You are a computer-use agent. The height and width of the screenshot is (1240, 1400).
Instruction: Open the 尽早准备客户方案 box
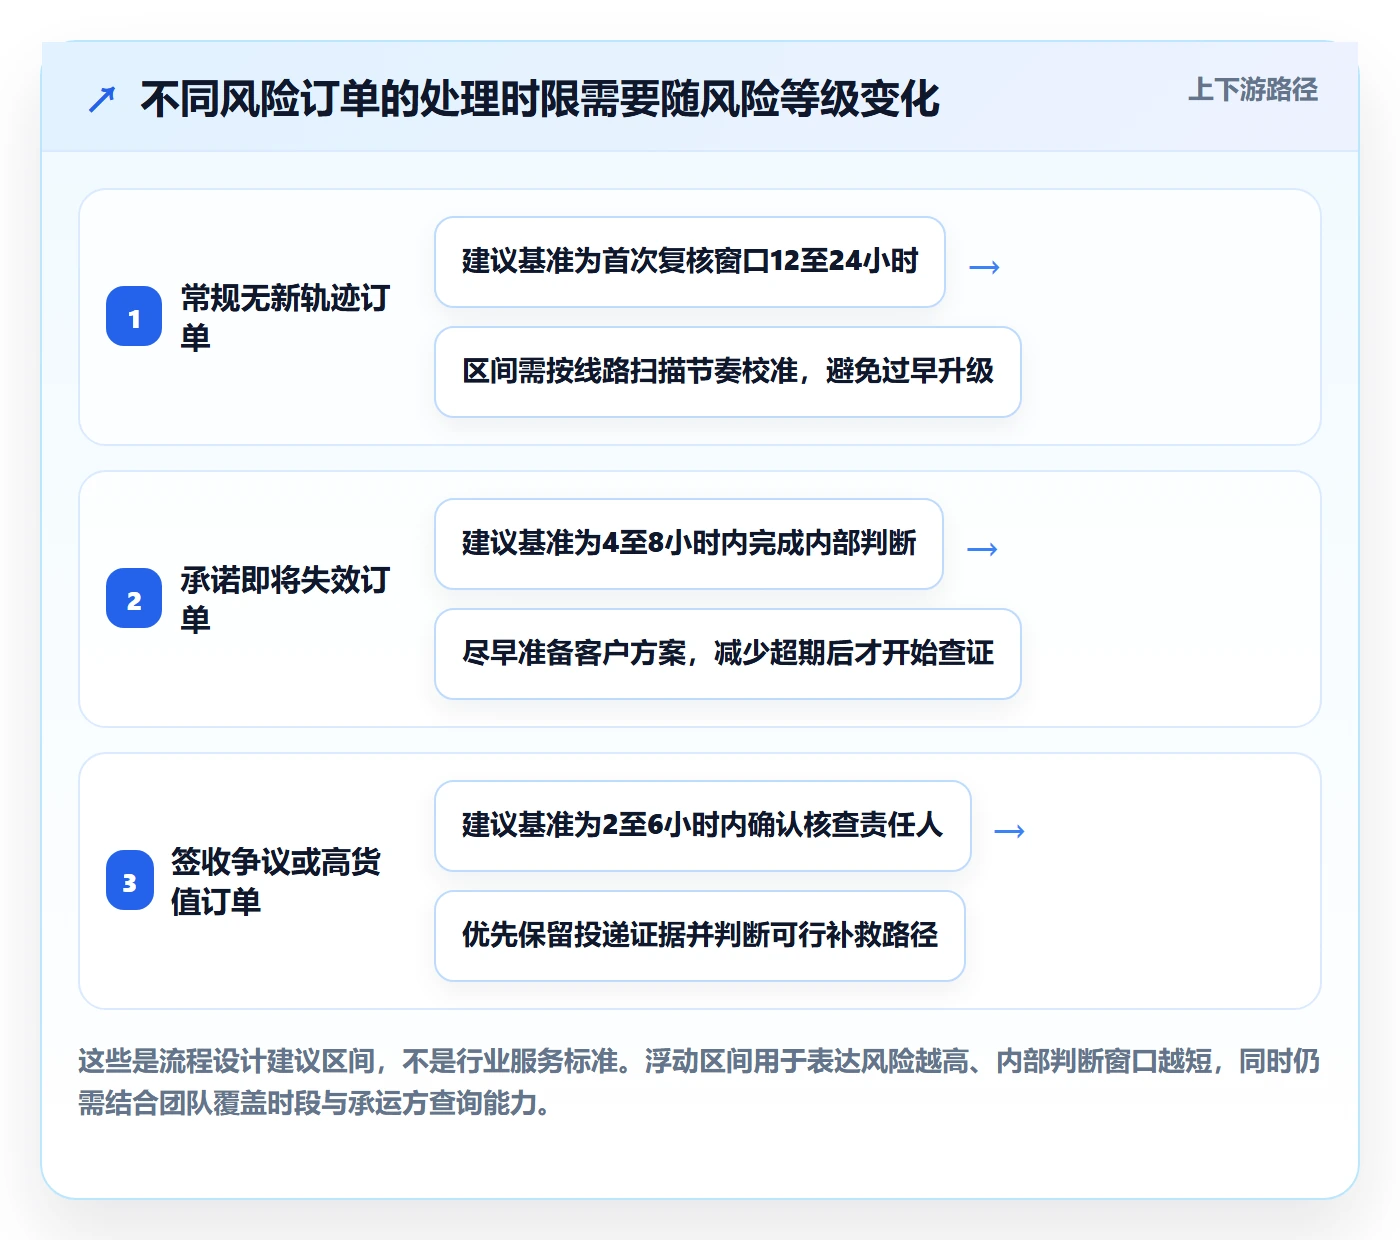[728, 654]
